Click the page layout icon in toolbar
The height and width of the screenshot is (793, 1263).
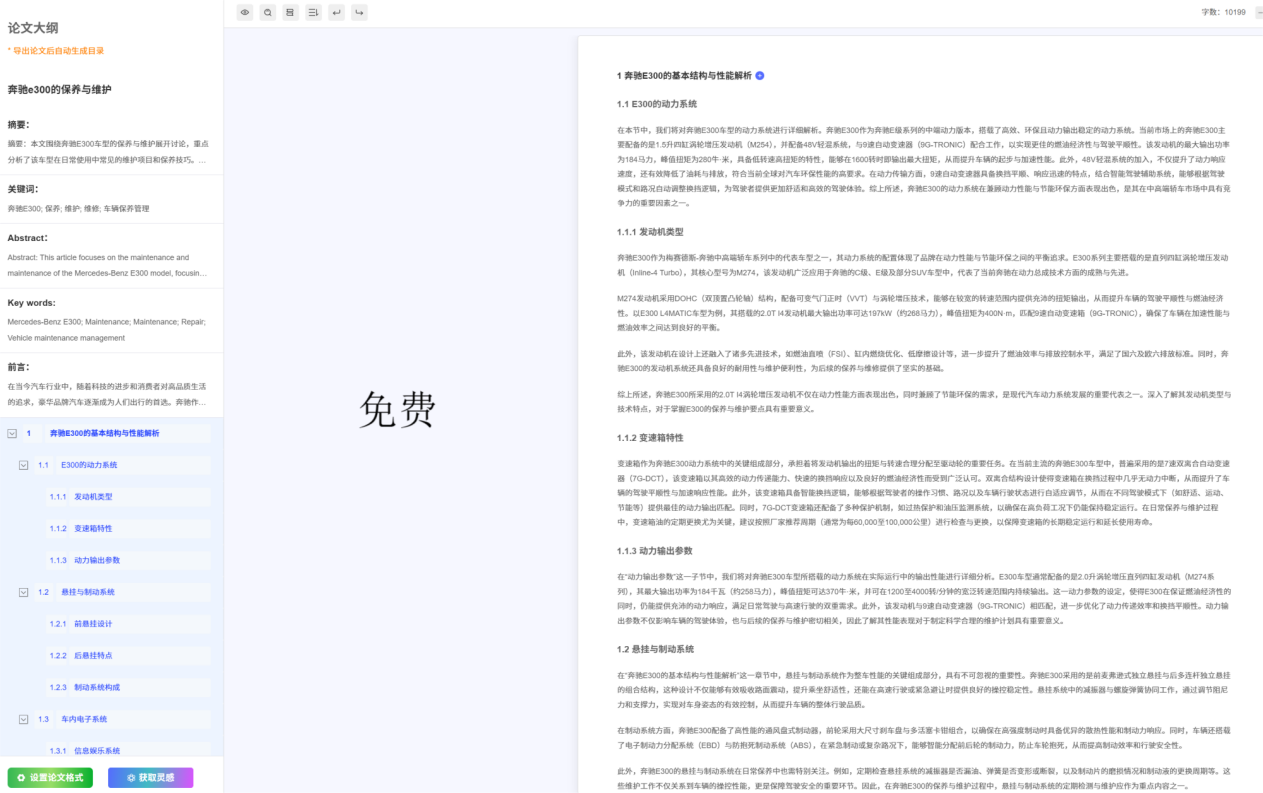(290, 12)
